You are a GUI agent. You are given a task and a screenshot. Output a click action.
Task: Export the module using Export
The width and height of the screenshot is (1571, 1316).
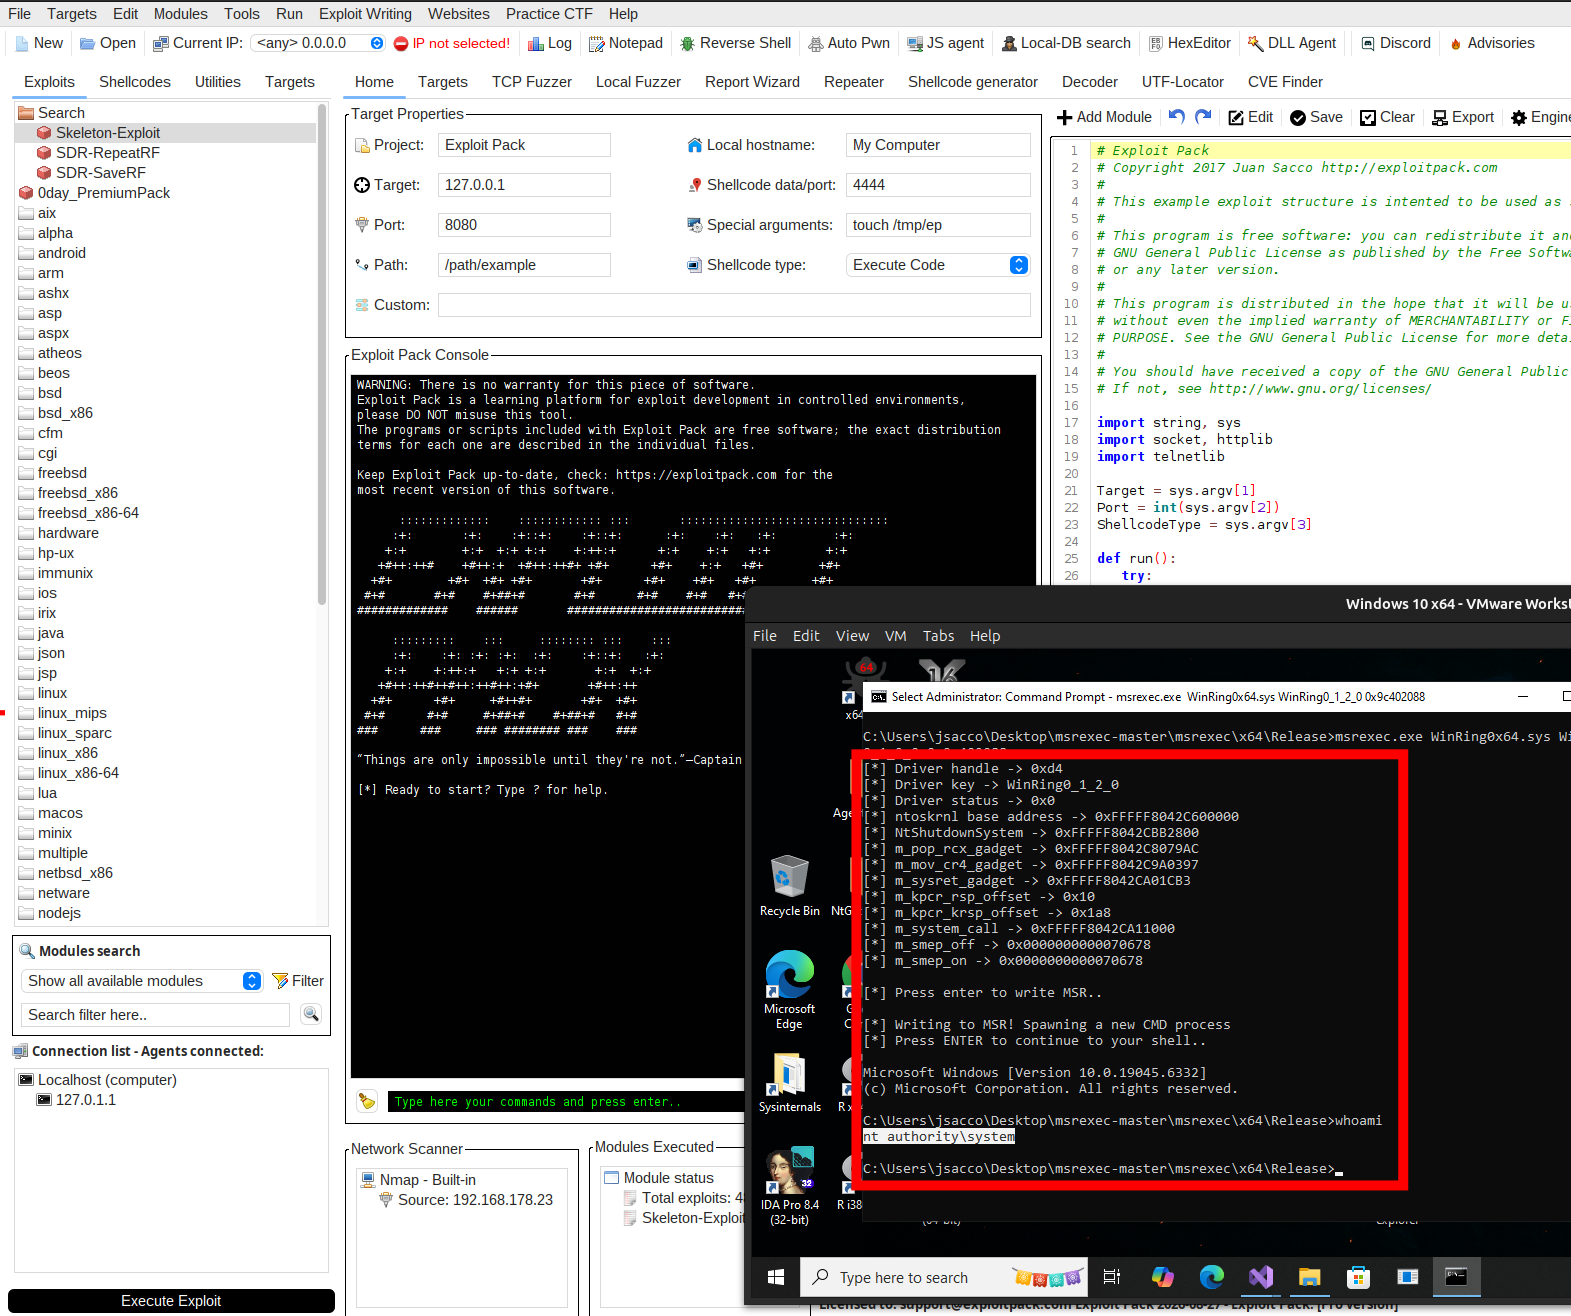click(1462, 117)
